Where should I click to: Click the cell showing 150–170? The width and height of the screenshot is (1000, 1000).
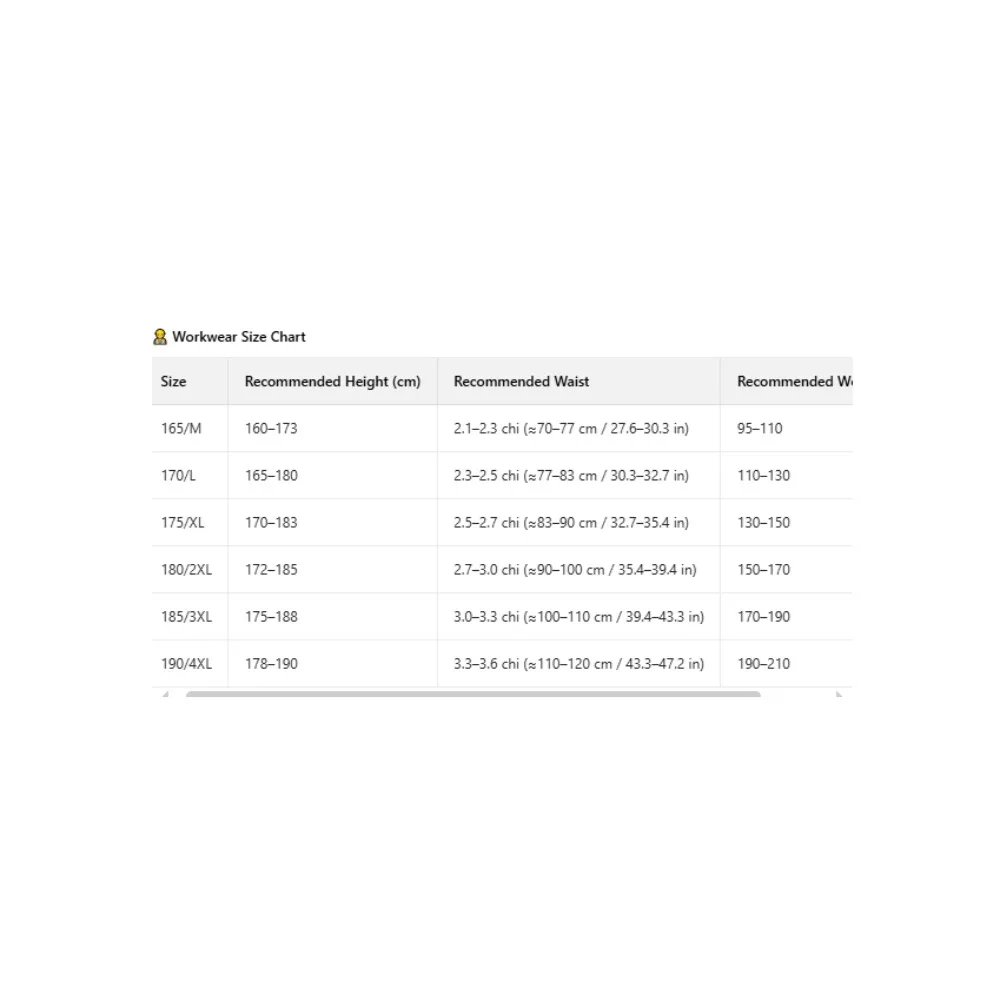(763, 569)
